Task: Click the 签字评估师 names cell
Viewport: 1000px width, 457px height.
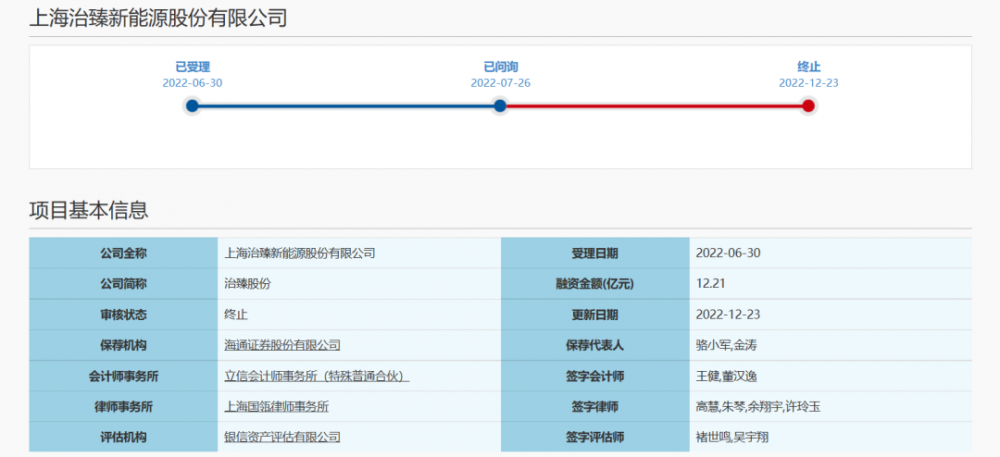Action: tap(731, 437)
